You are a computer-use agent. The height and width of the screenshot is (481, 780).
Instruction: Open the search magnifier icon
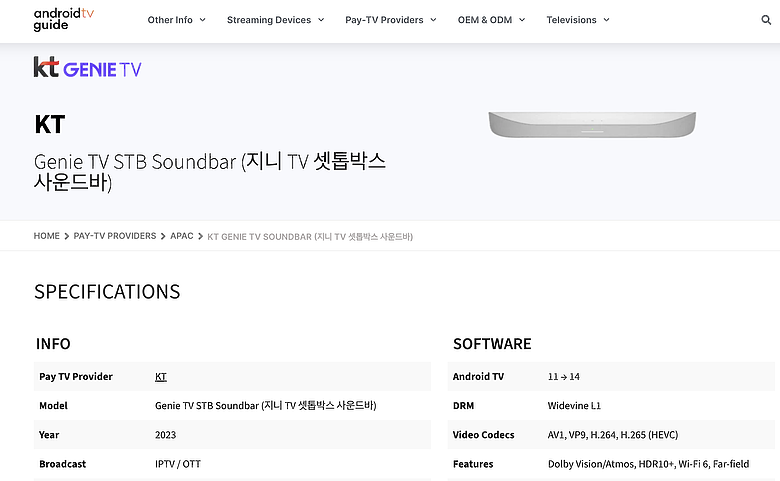click(x=766, y=20)
